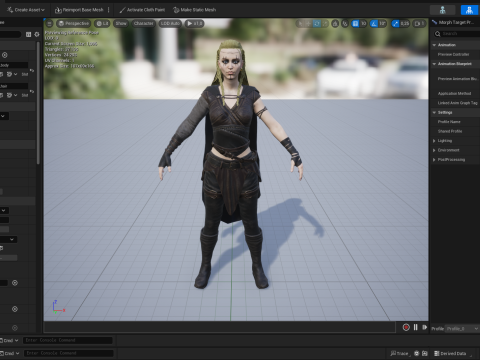Select the Preview Controller row

point(455,54)
